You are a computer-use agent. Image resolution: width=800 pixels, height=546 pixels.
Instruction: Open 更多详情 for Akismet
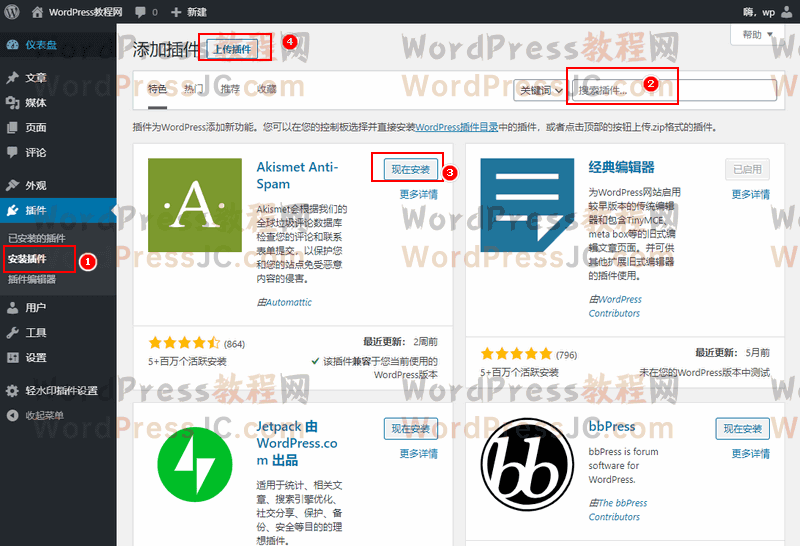pyautogui.click(x=419, y=194)
